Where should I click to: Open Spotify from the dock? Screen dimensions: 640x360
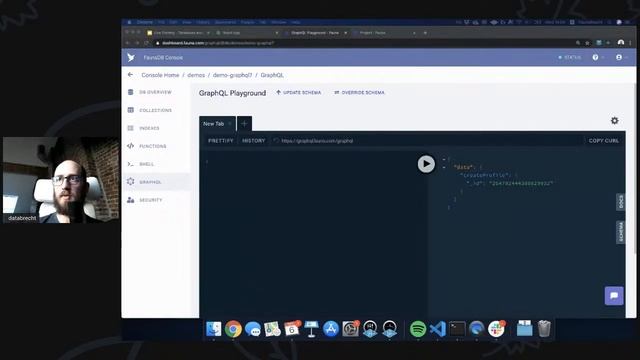418,329
